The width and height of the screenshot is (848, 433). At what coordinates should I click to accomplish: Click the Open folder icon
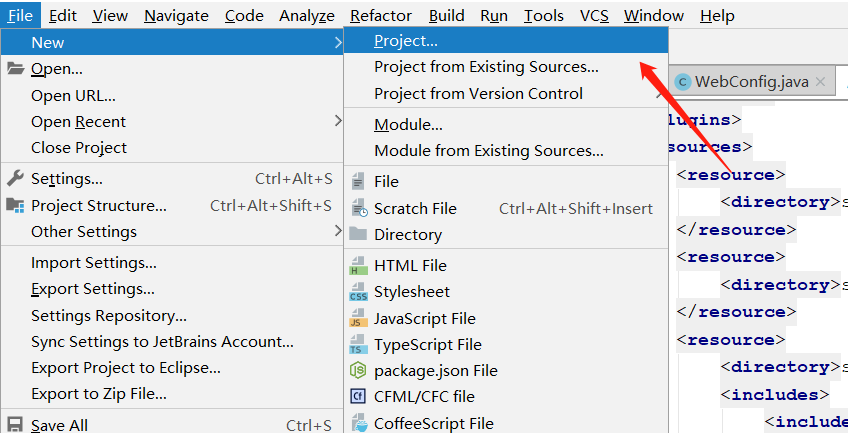click(16, 69)
